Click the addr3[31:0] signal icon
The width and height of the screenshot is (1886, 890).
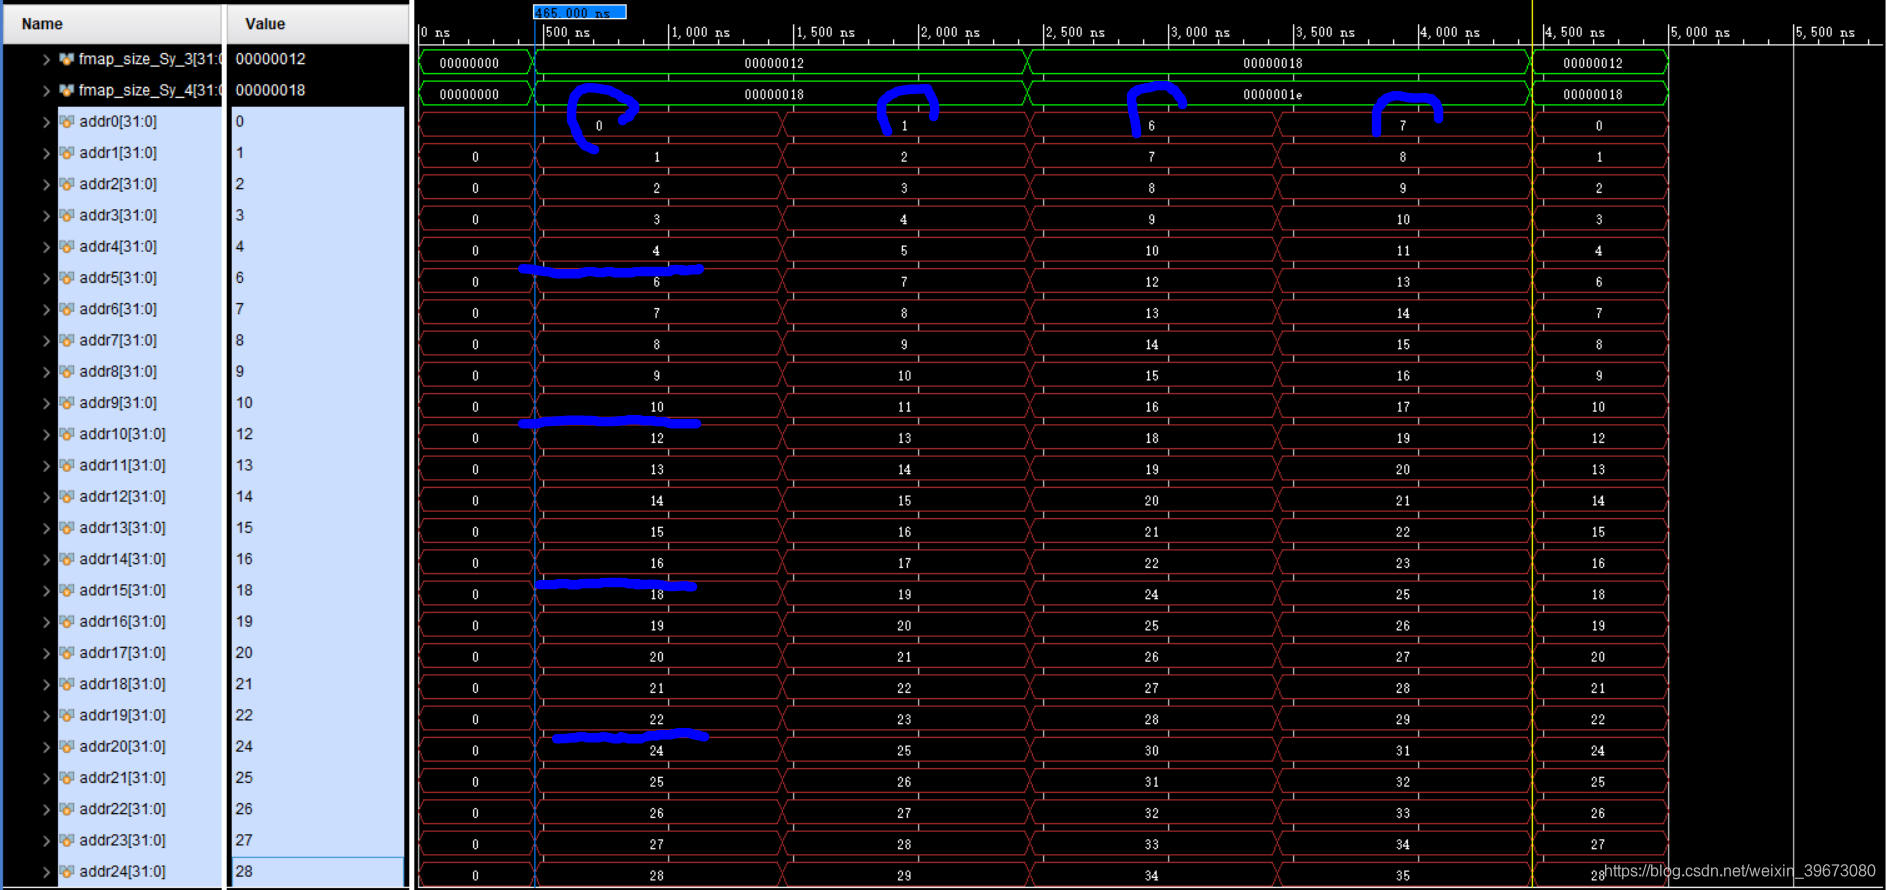(67, 216)
